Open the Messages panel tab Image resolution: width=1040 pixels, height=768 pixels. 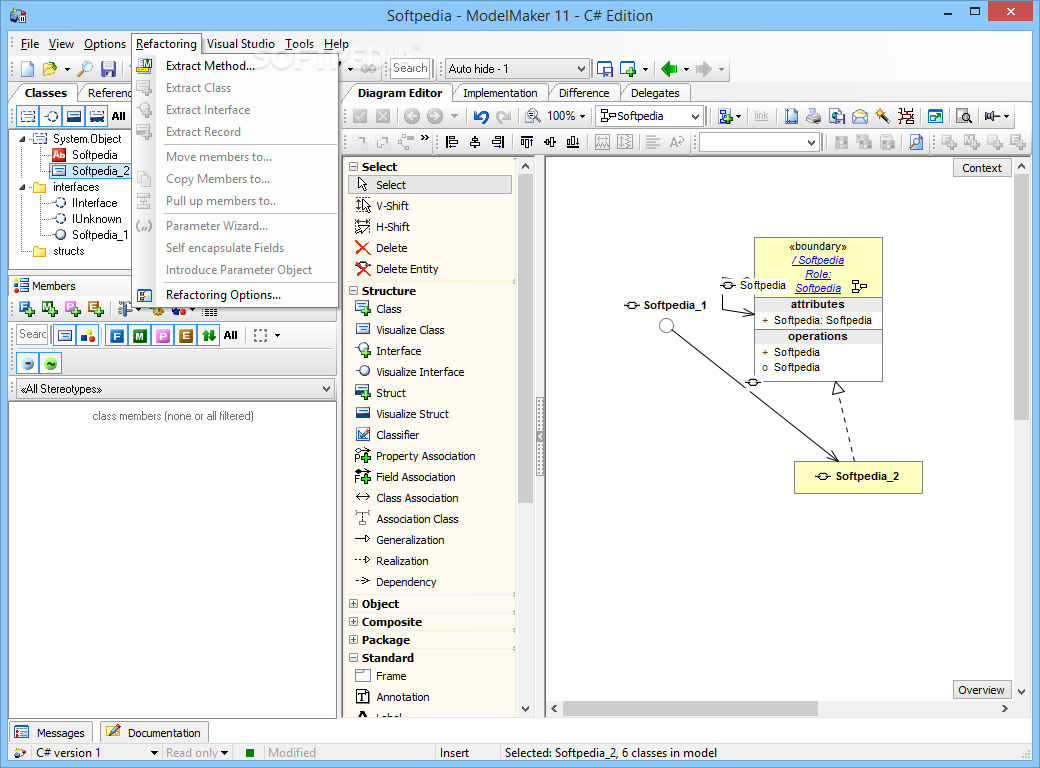[51, 733]
